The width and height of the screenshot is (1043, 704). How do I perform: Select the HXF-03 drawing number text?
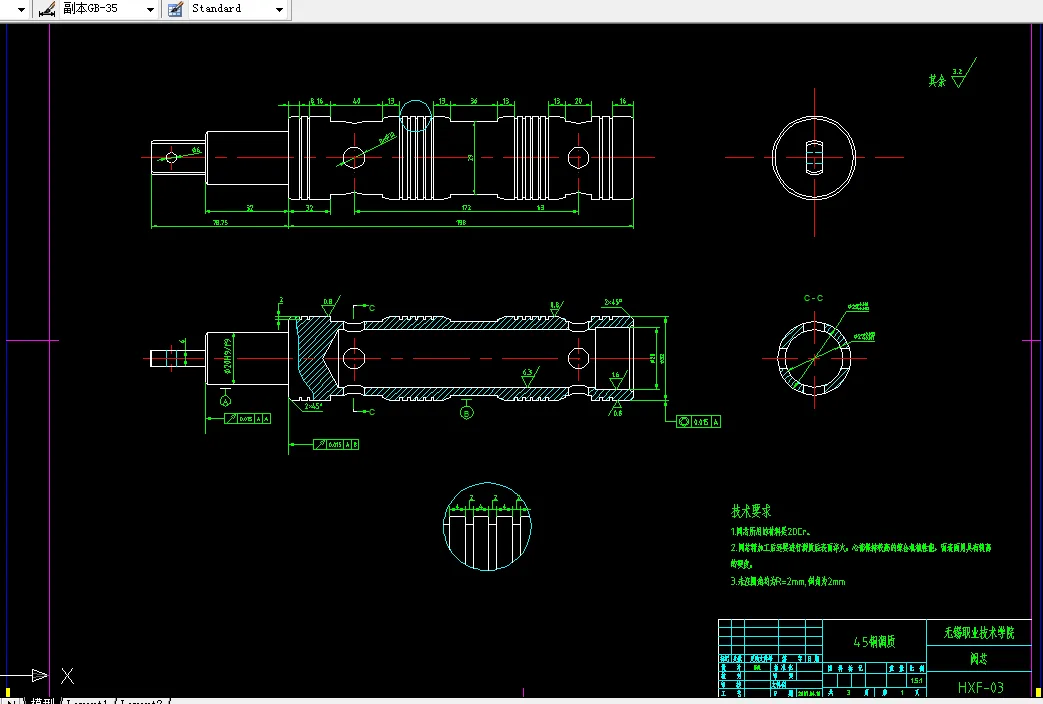pos(980,687)
